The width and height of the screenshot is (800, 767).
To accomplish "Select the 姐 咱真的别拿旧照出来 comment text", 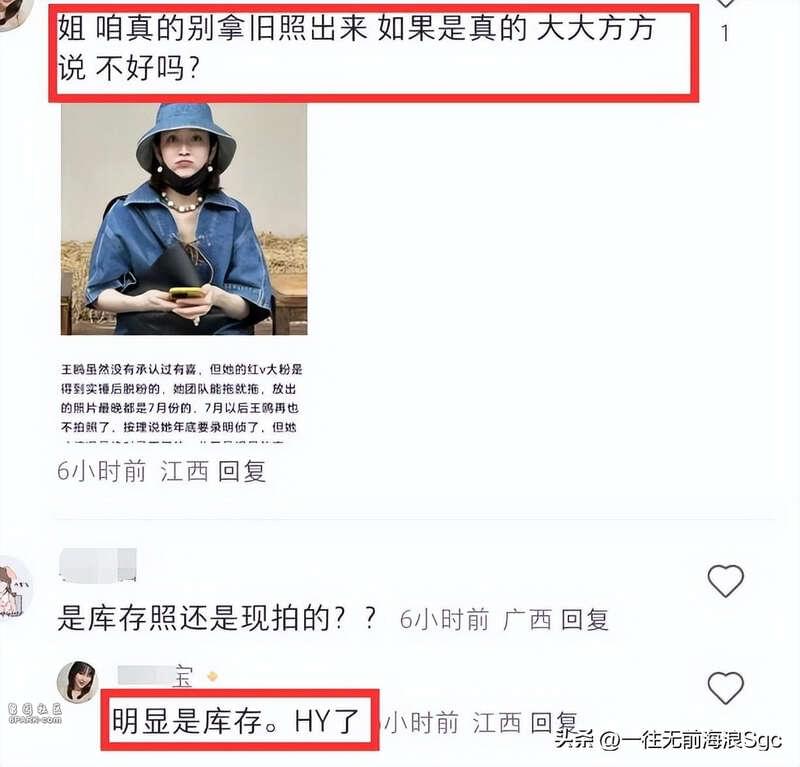I will click(356, 48).
